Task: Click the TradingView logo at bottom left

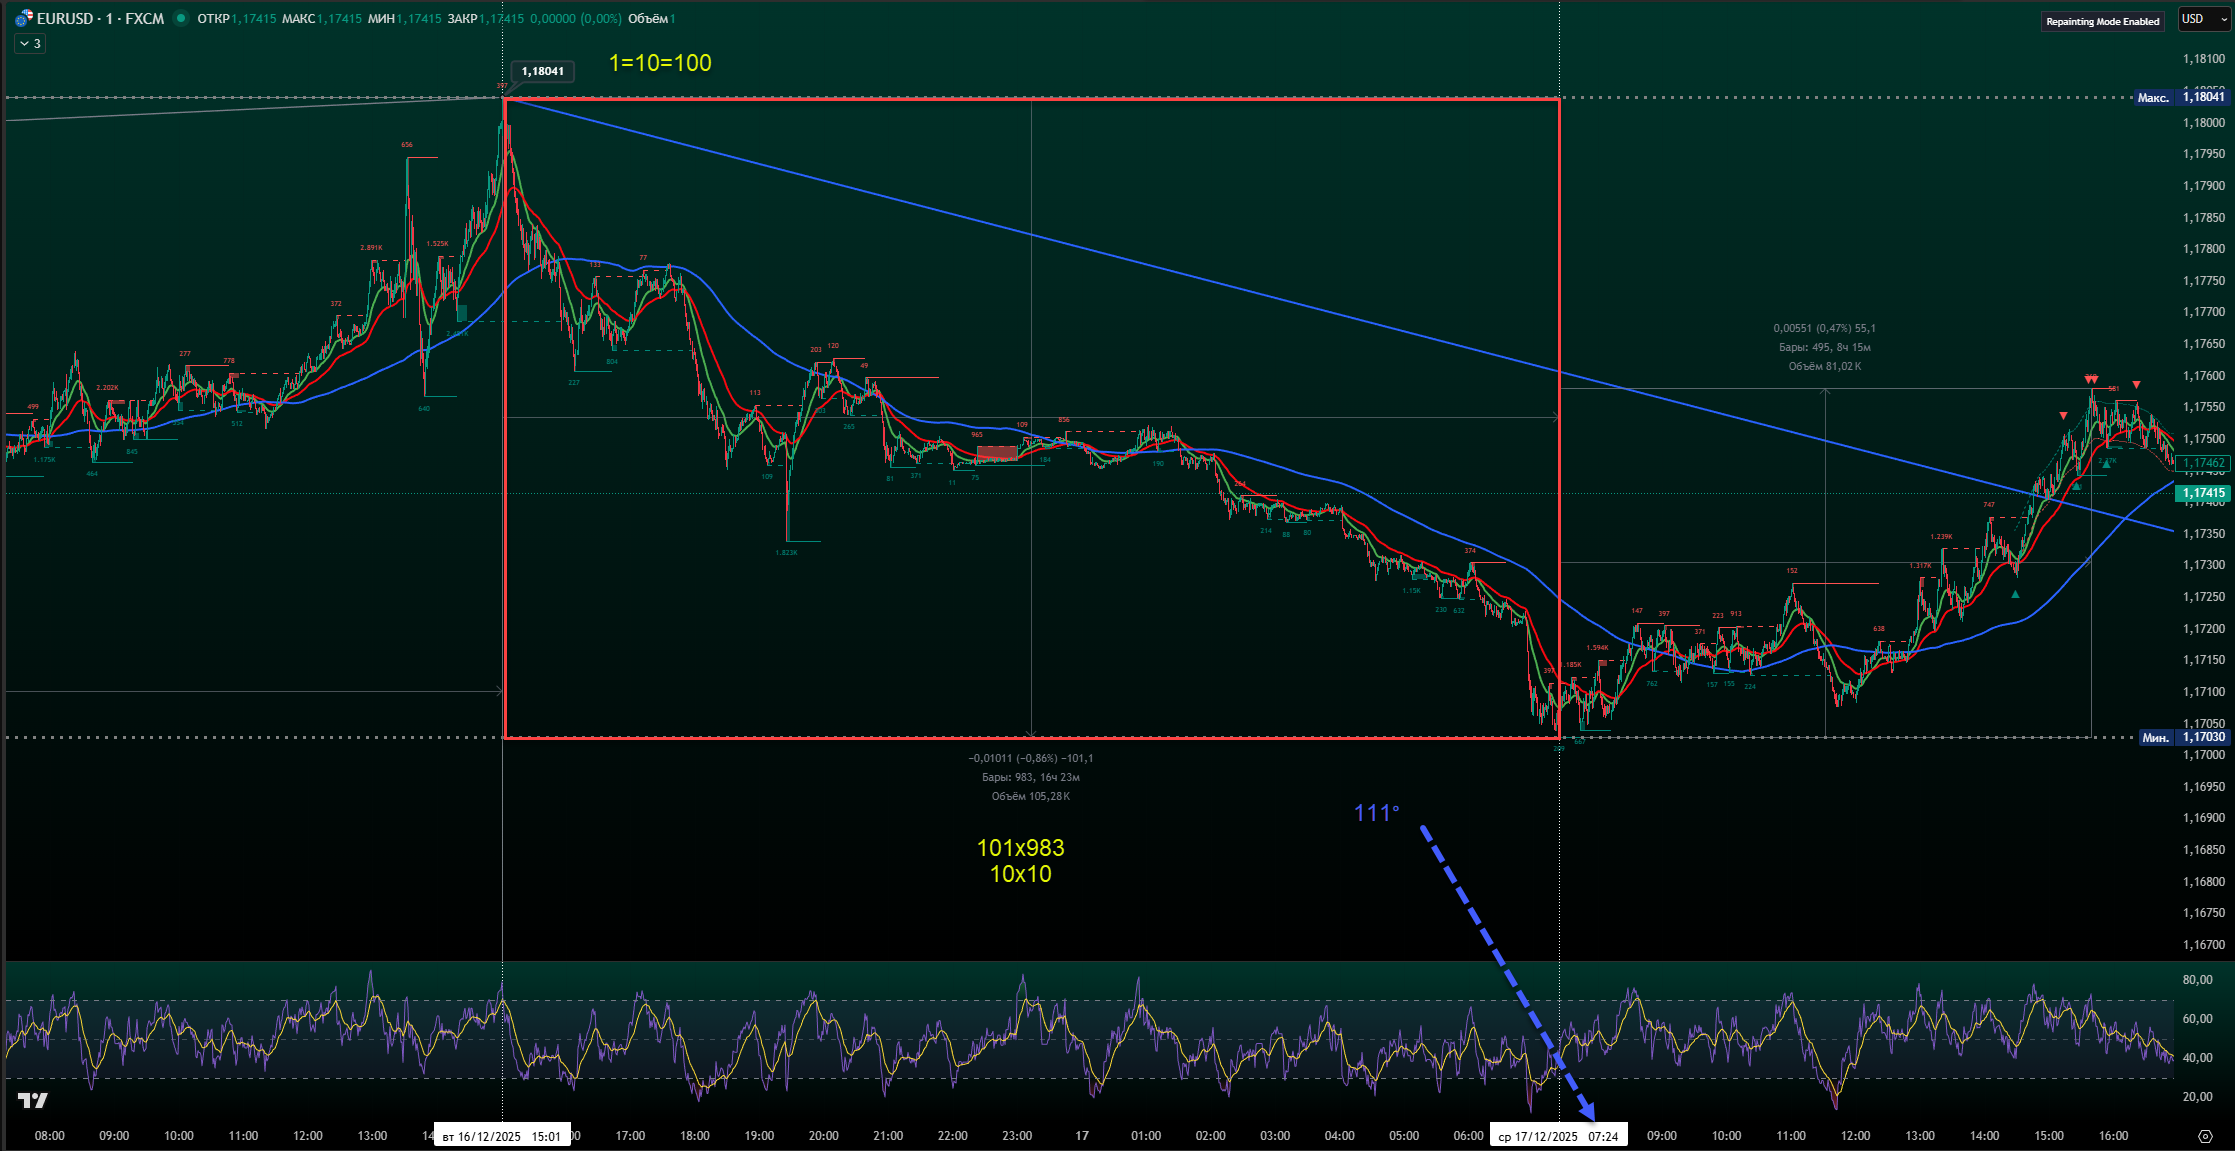Action: pos(33,1101)
